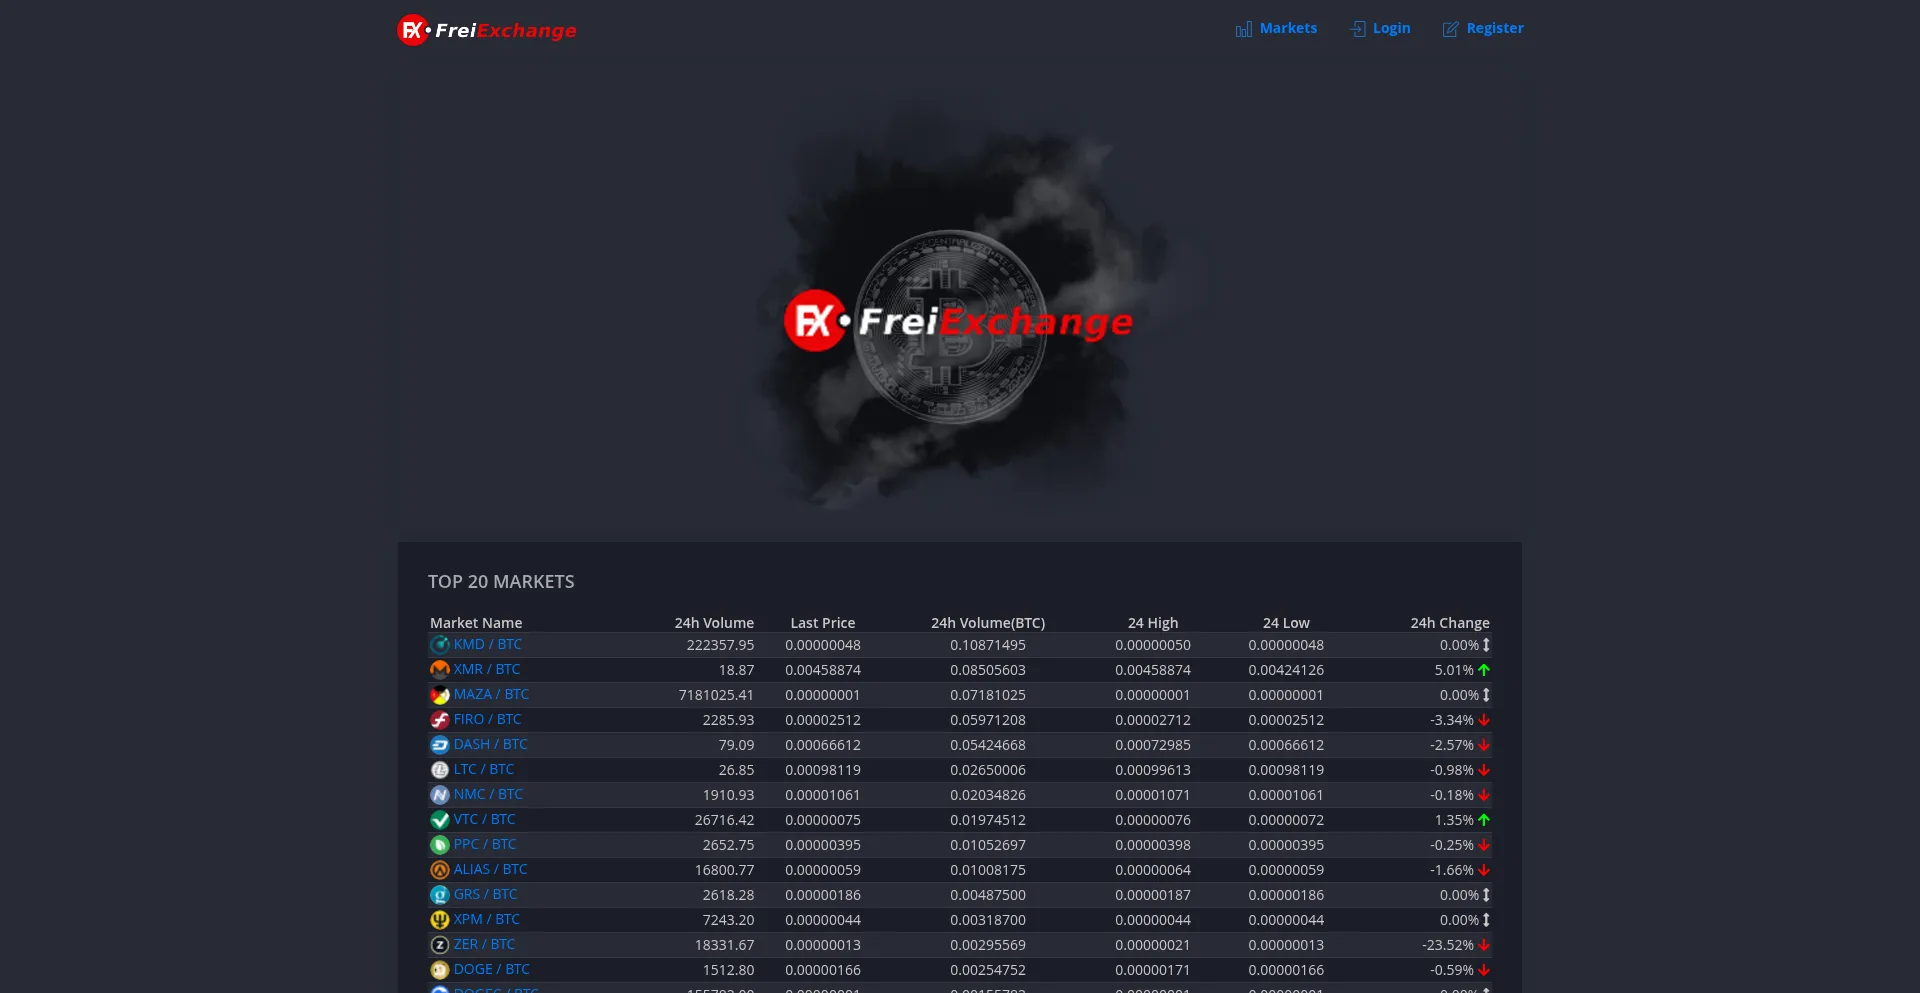Select the Dogecoin coin icon

click(440, 970)
